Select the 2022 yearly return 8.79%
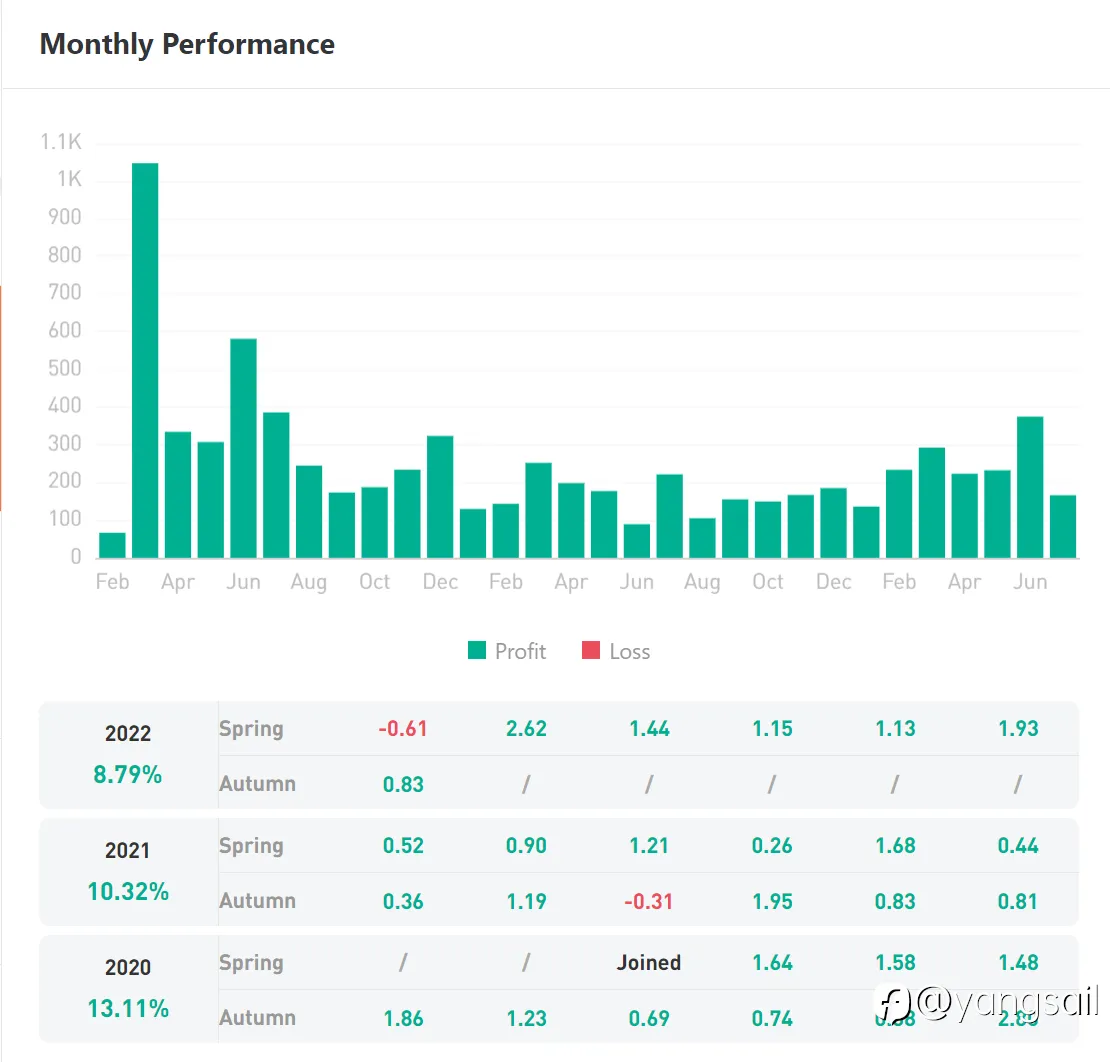1110x1062 pixels. [128, 774]
